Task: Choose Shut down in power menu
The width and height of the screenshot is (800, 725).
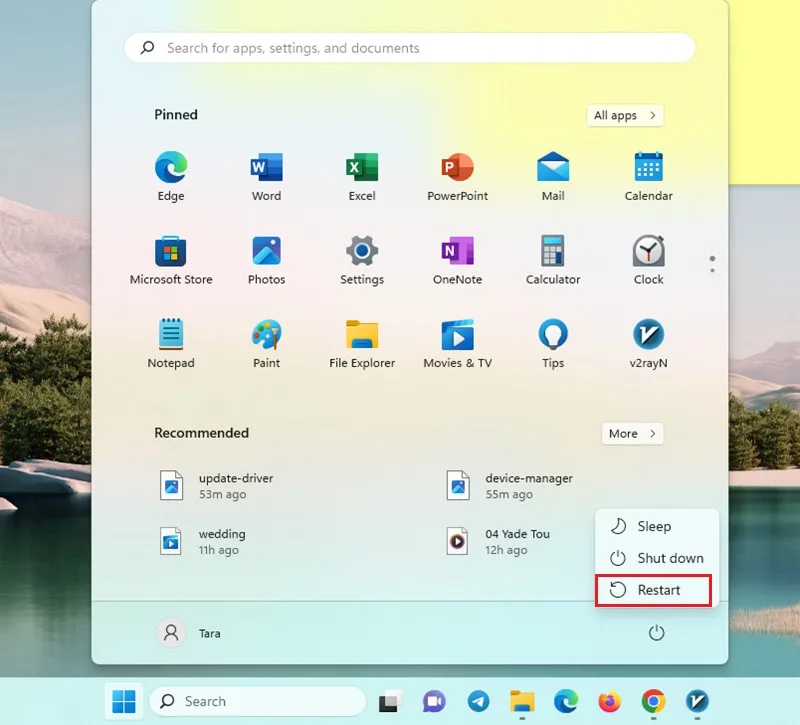Action: [x=657, y=558]
